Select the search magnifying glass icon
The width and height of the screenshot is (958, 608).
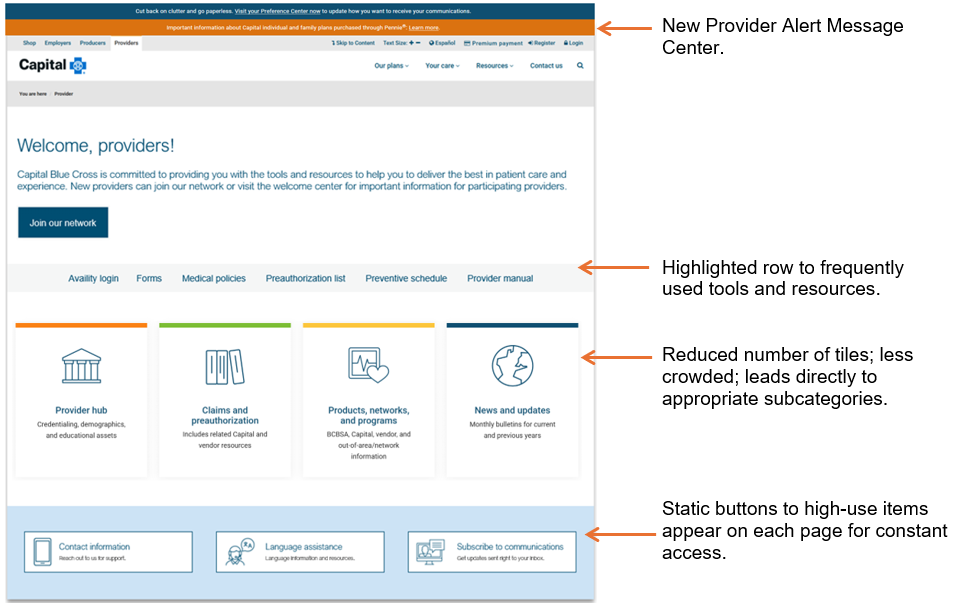(580, 65)
